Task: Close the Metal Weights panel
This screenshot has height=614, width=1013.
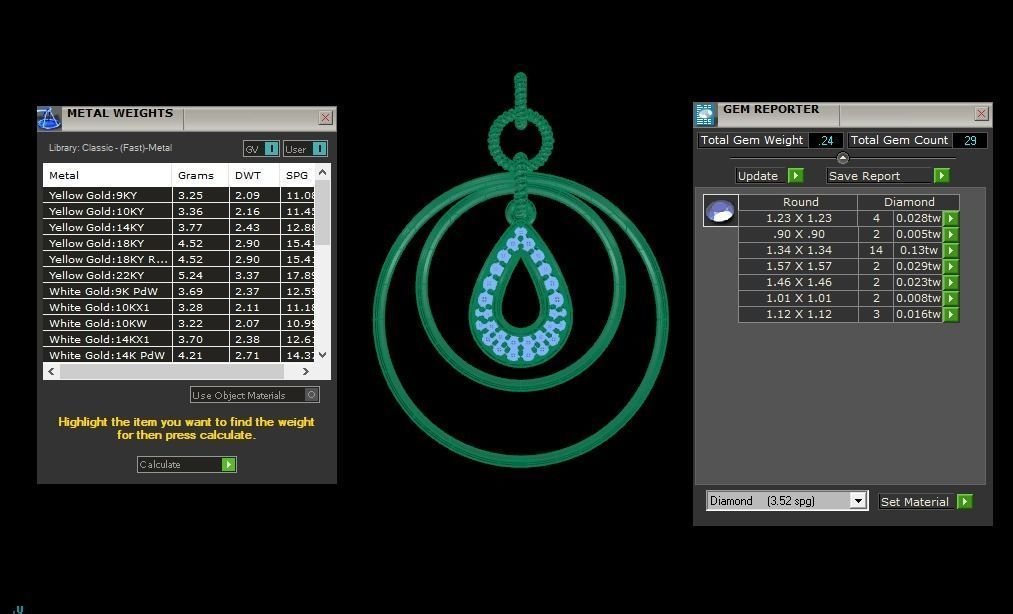Action: point(326,118)
